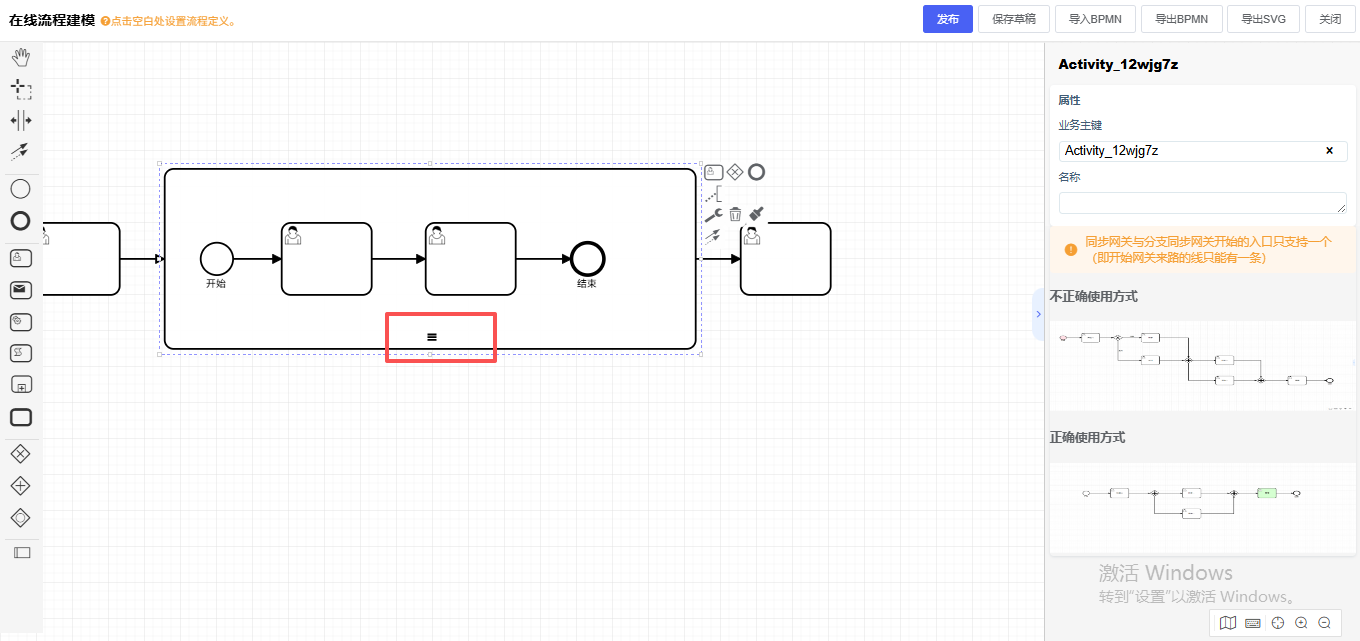
Task: Click 导入BPMN to import a file
Action: [x=1093, y=19]
